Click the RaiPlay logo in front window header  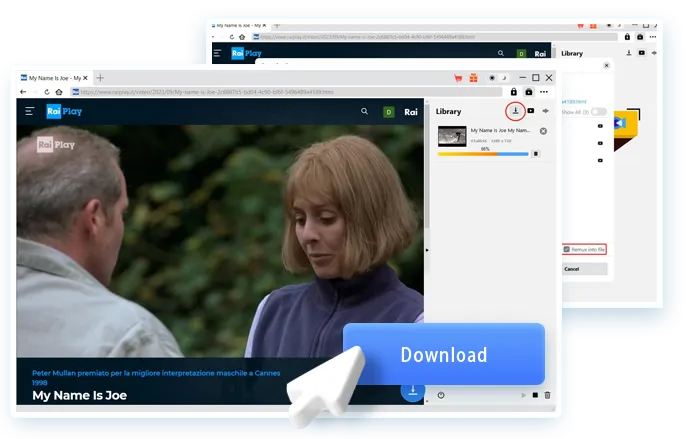pyautogui.click(x=64, y=111)
